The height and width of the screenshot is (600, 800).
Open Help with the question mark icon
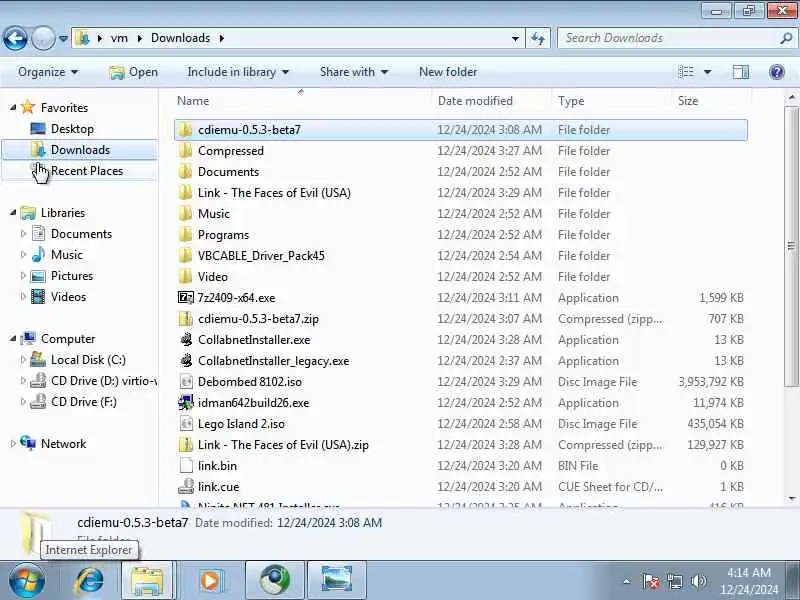(777, 72)
